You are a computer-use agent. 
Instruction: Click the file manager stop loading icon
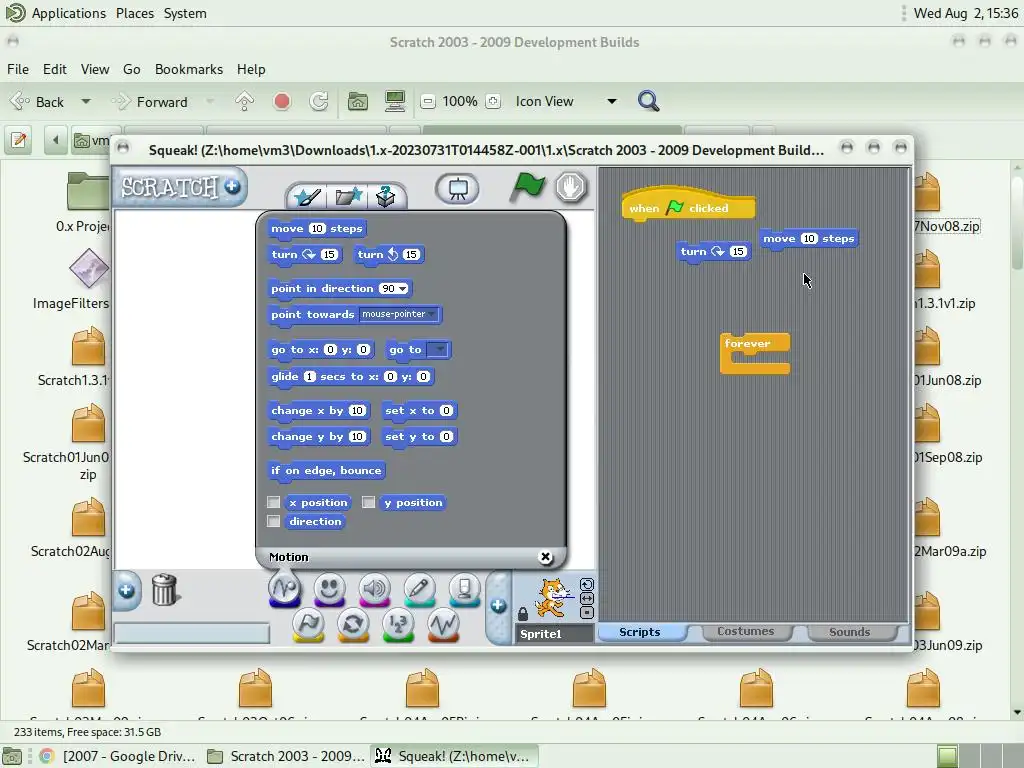pos(281,101)
